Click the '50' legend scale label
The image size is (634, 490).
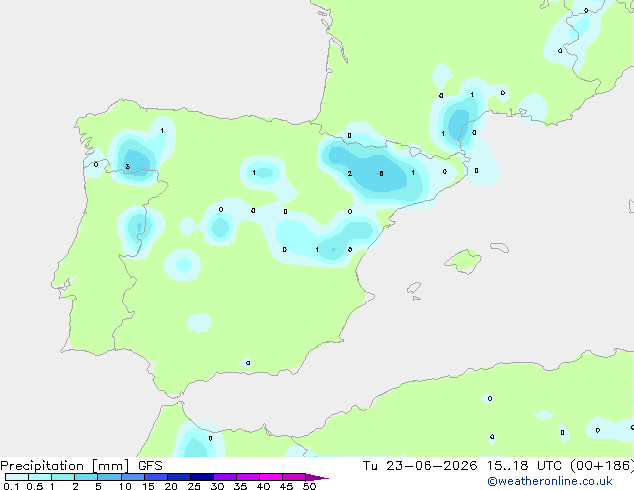309,486
